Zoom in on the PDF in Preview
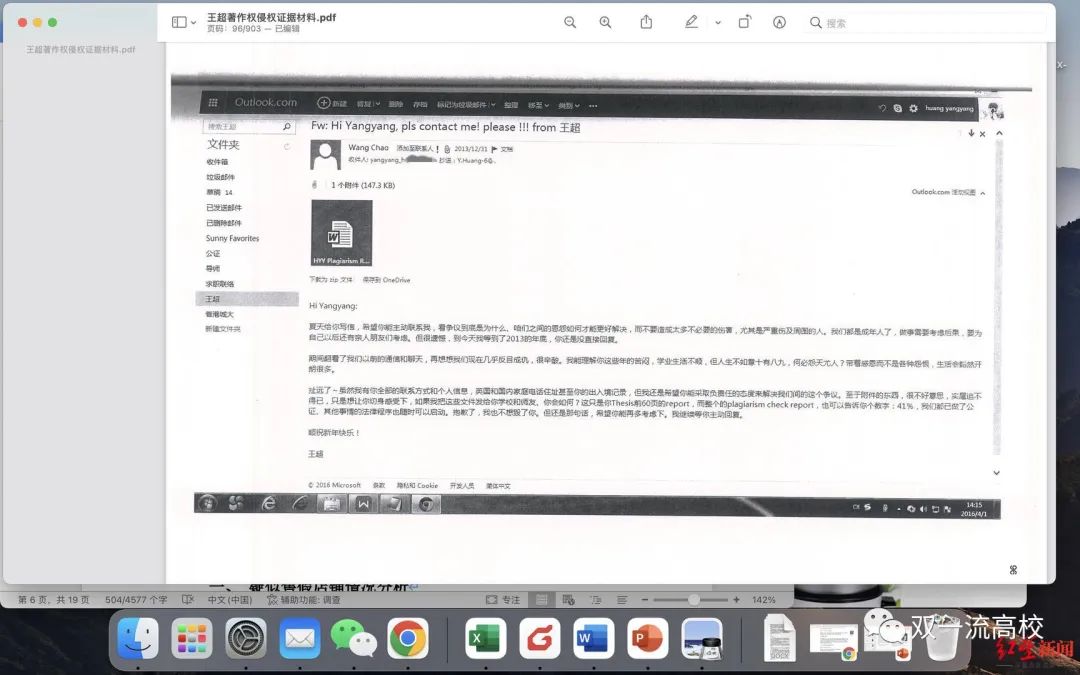 point(605,22)
